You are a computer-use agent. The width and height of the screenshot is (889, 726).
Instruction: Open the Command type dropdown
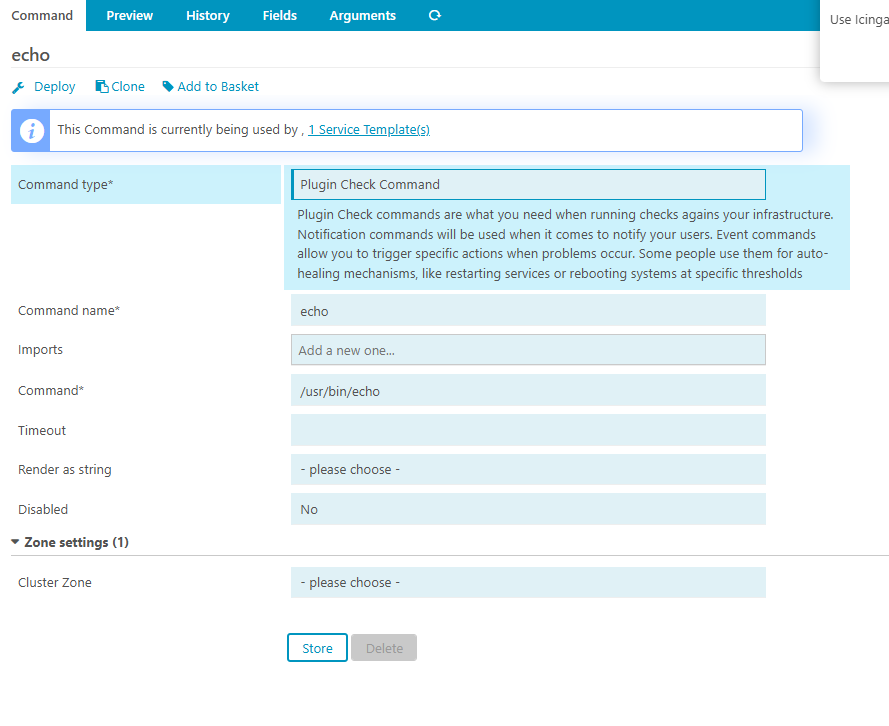click(x=528, y=185)
